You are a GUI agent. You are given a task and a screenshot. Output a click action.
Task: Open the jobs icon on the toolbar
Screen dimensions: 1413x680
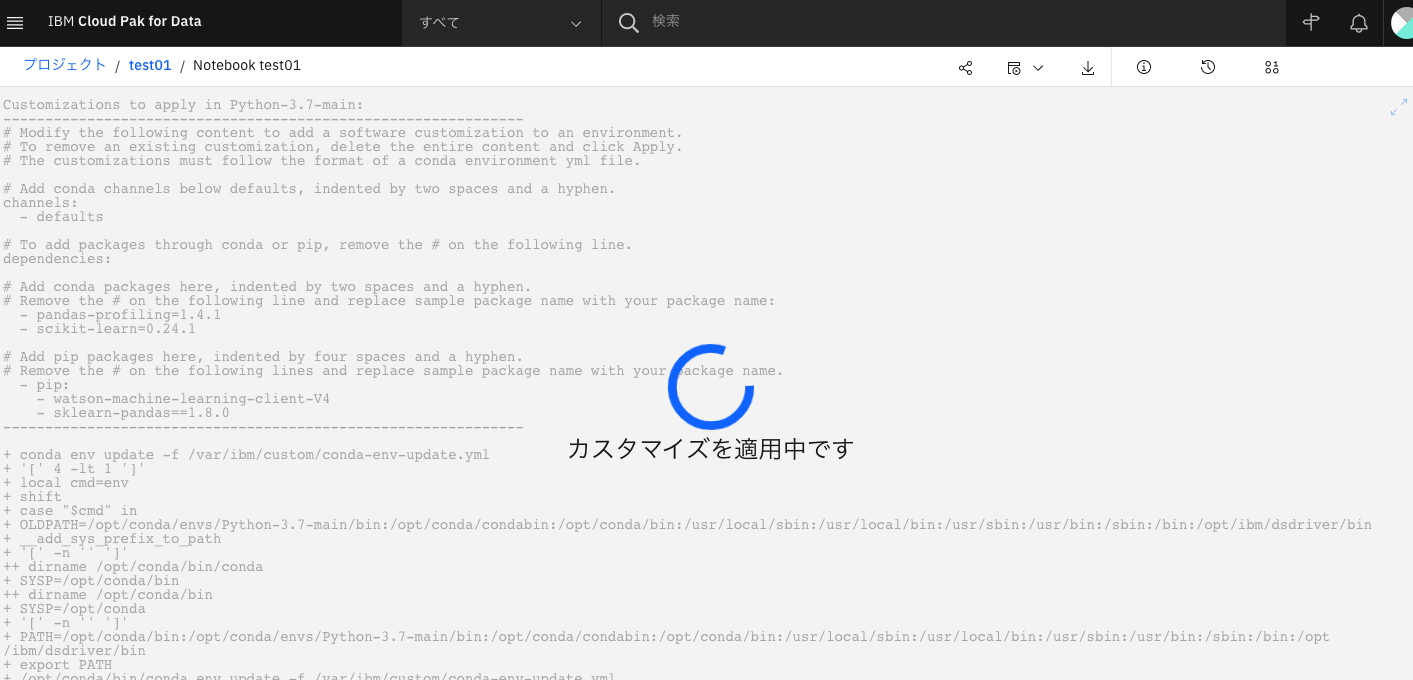pos(1272,67)
